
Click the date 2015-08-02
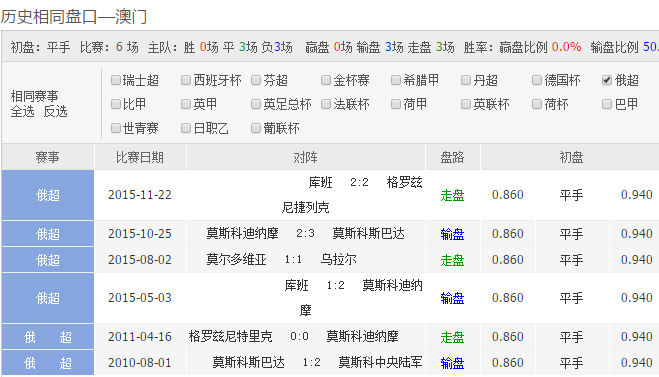click(140, 260)
